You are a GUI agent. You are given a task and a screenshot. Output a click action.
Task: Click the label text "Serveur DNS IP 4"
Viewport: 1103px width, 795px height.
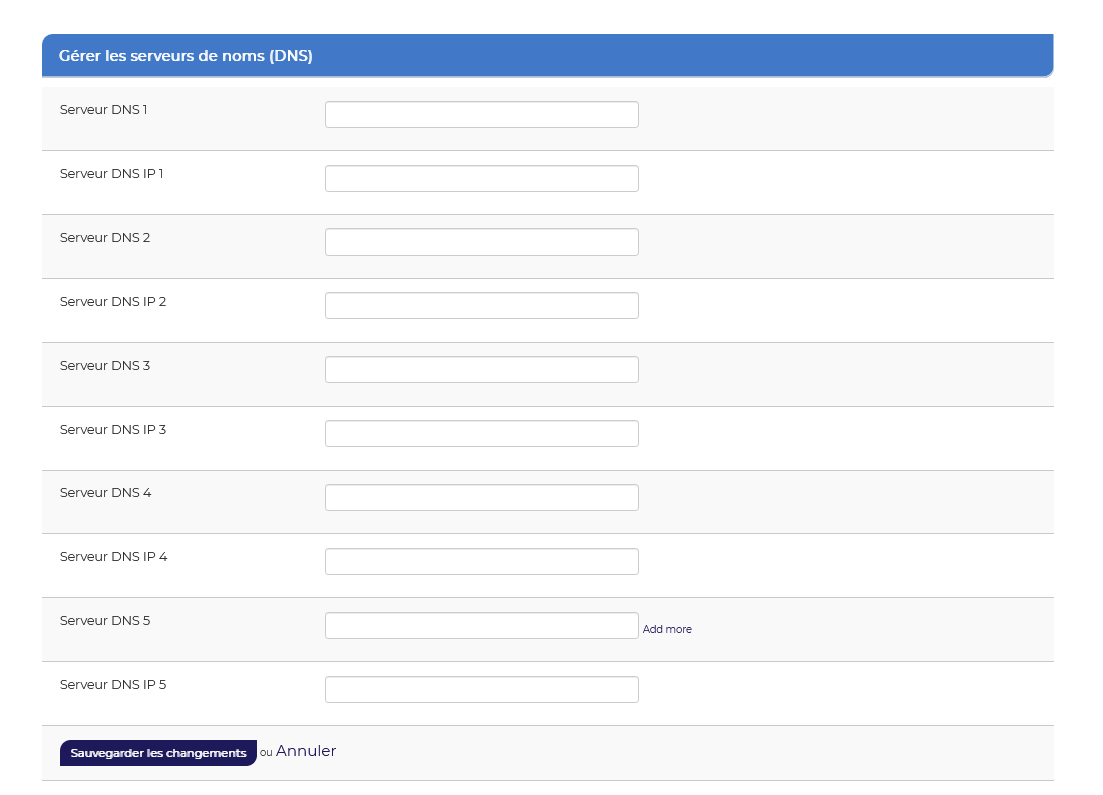(114, 557)
